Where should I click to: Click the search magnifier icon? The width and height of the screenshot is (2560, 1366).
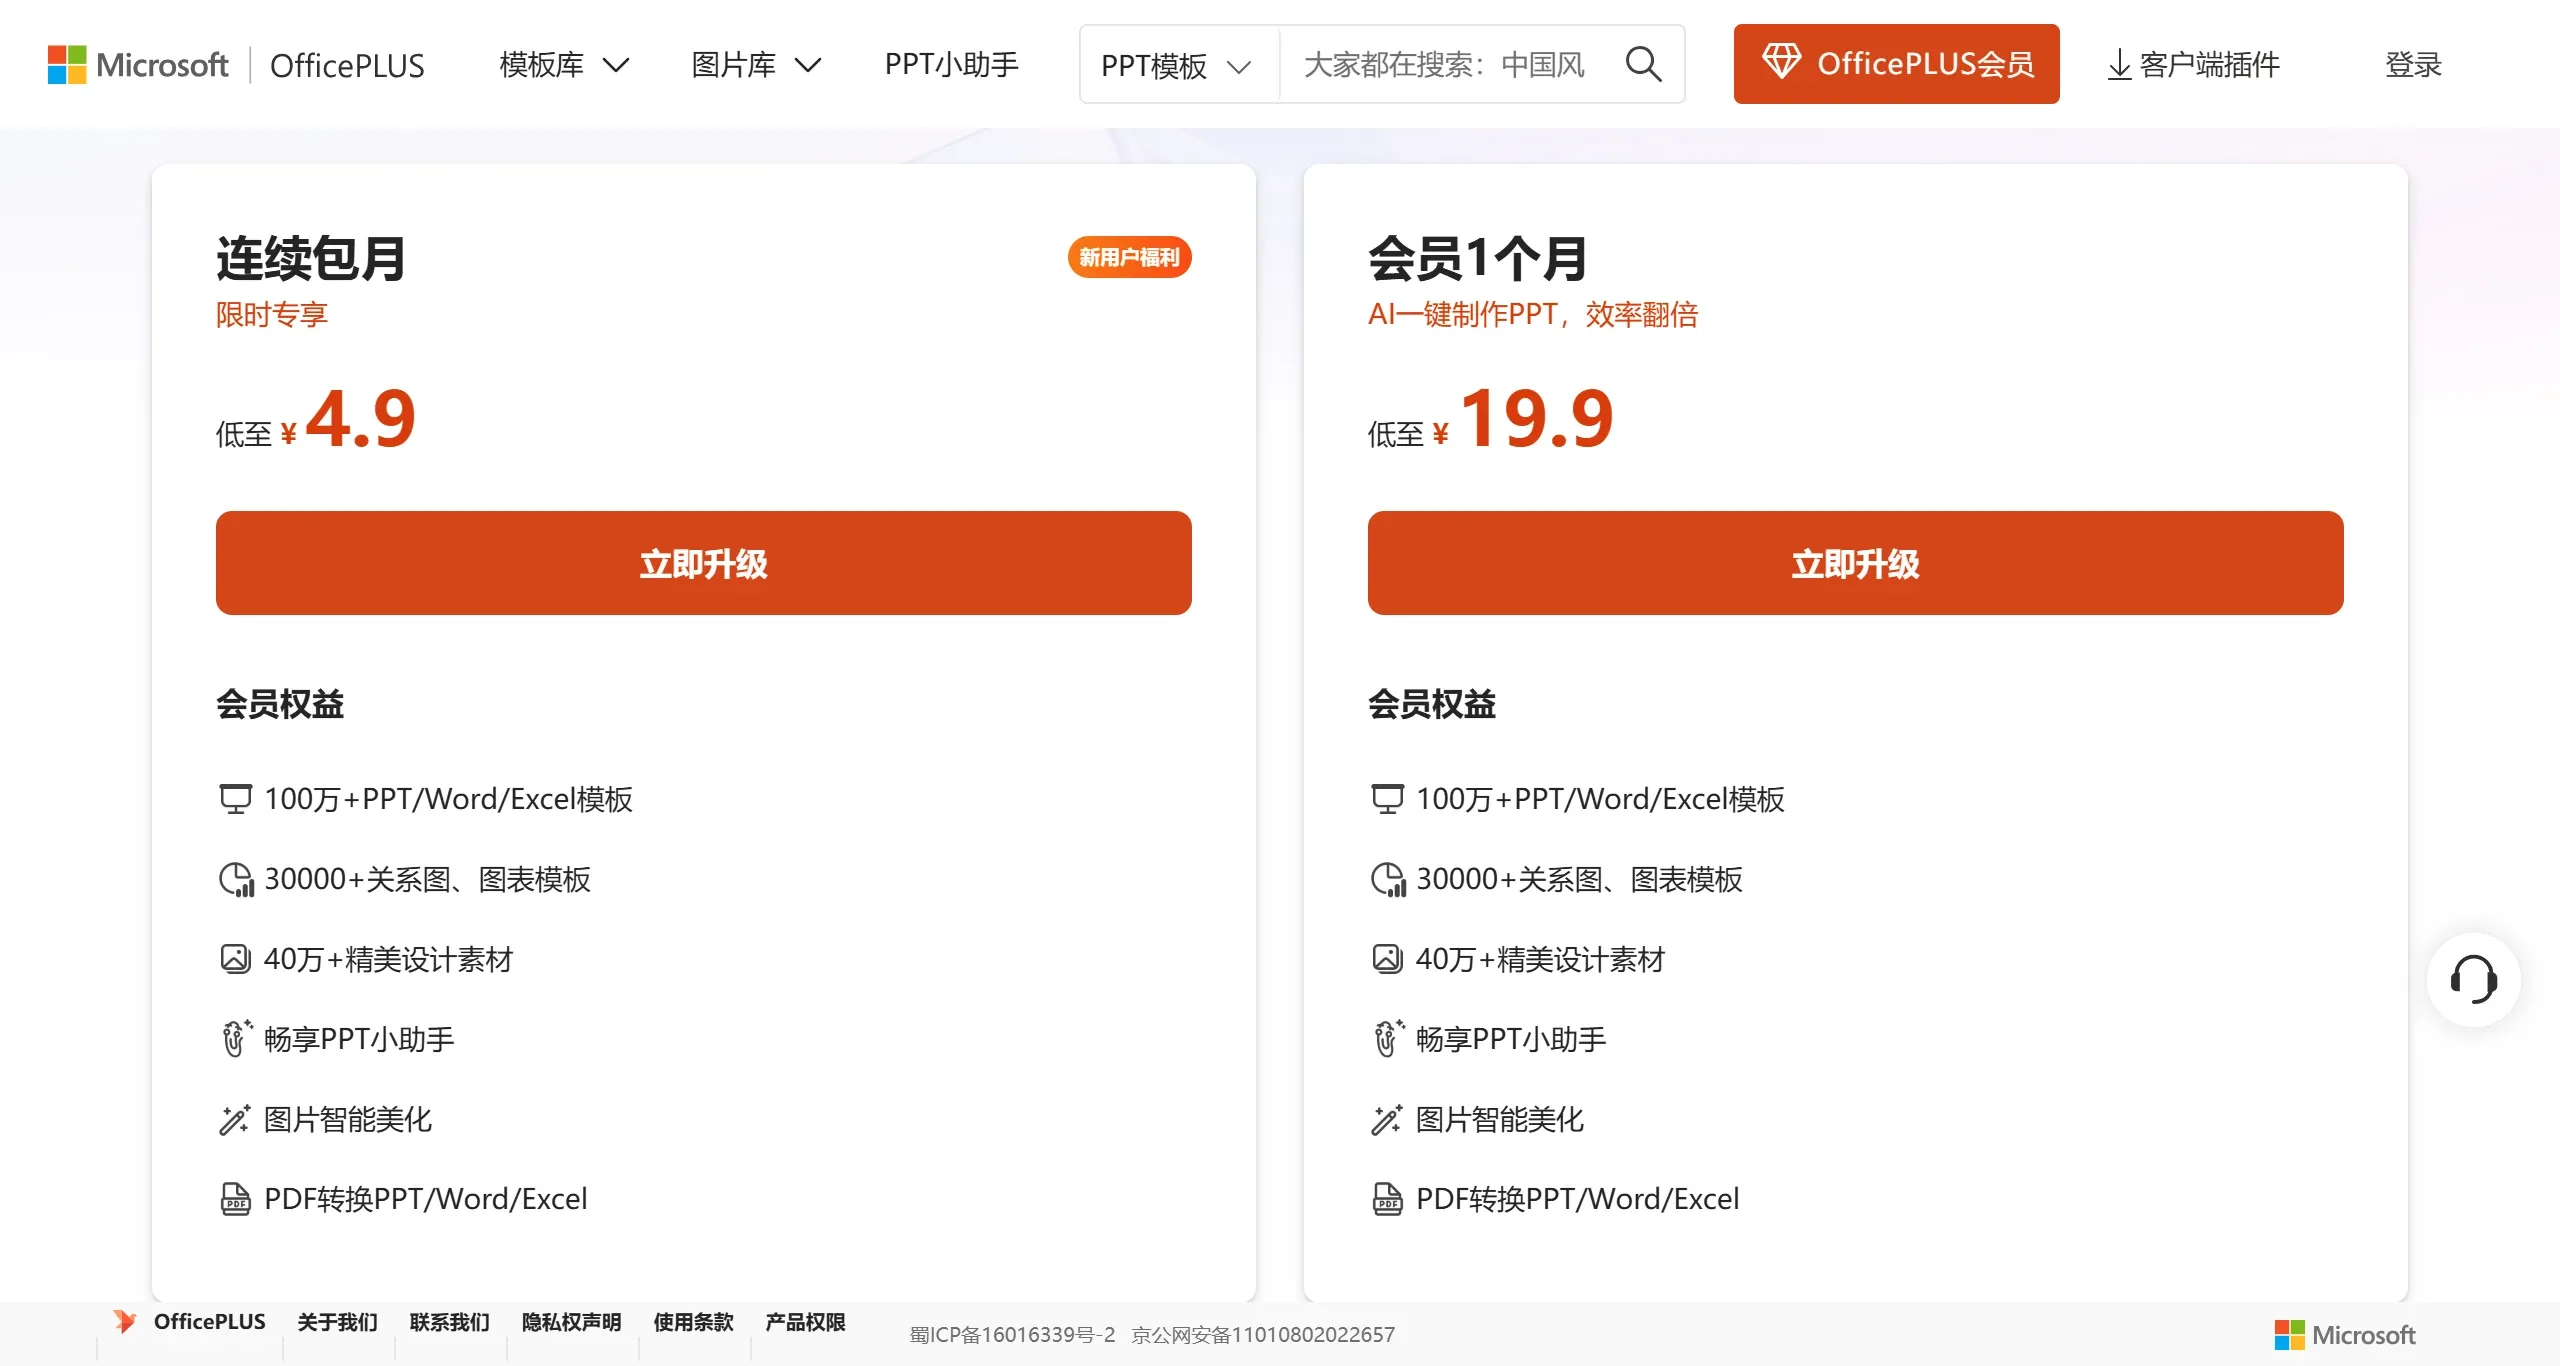coord(1643,63)
